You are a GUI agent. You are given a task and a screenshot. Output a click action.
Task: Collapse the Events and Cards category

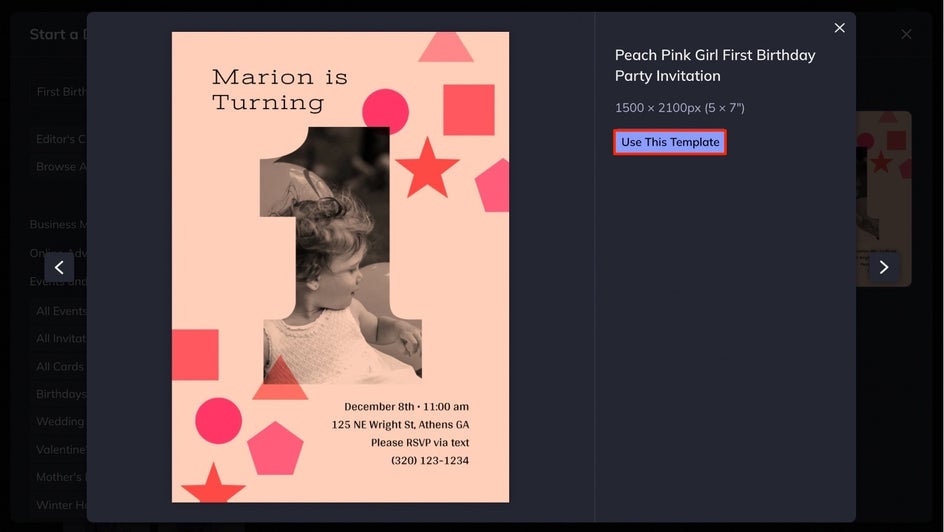[x=58, y=281]
